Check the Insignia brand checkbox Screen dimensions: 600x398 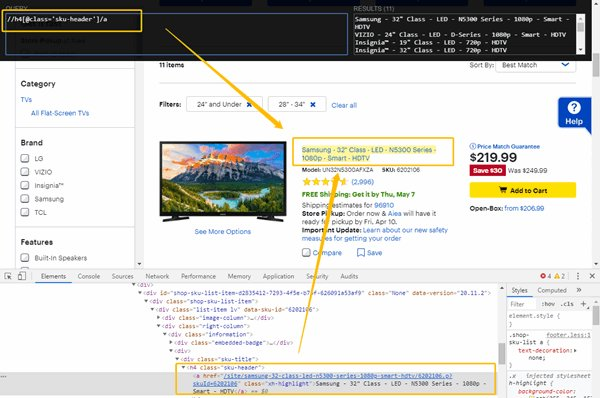25,185
